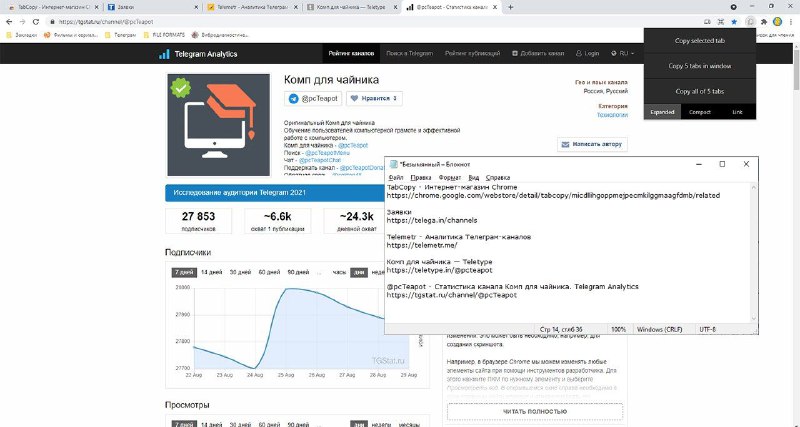Viewport: 800px width, 427px height.
Task: Switch to the Telemetr browser tab
Action: click(251, 7)
